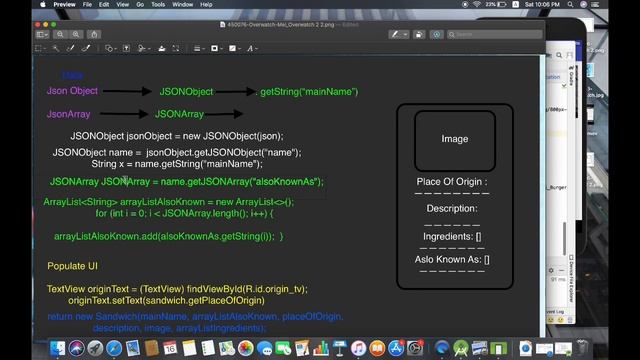Select the Text box tool
Image resolution: width=640 pixels, height=360 pixels.
click(127, 49)
